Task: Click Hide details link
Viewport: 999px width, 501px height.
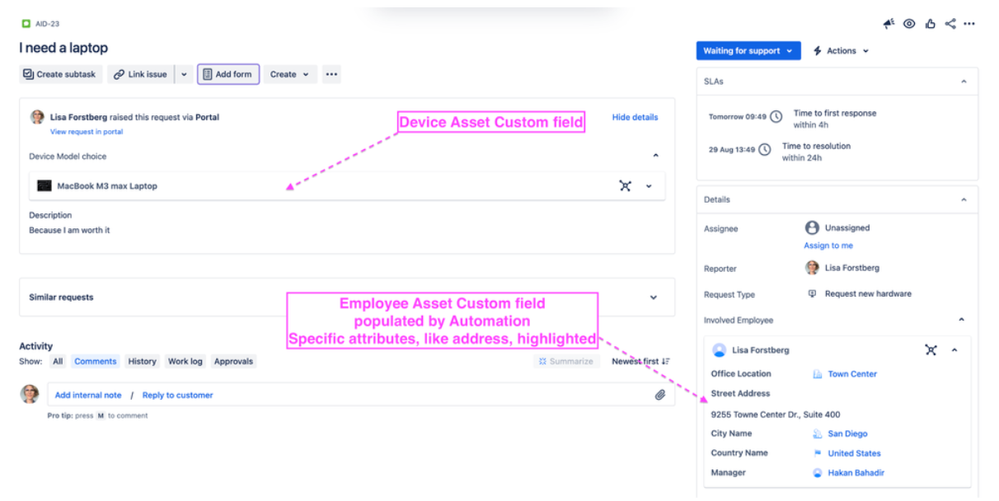Action: tap(635, 117)
